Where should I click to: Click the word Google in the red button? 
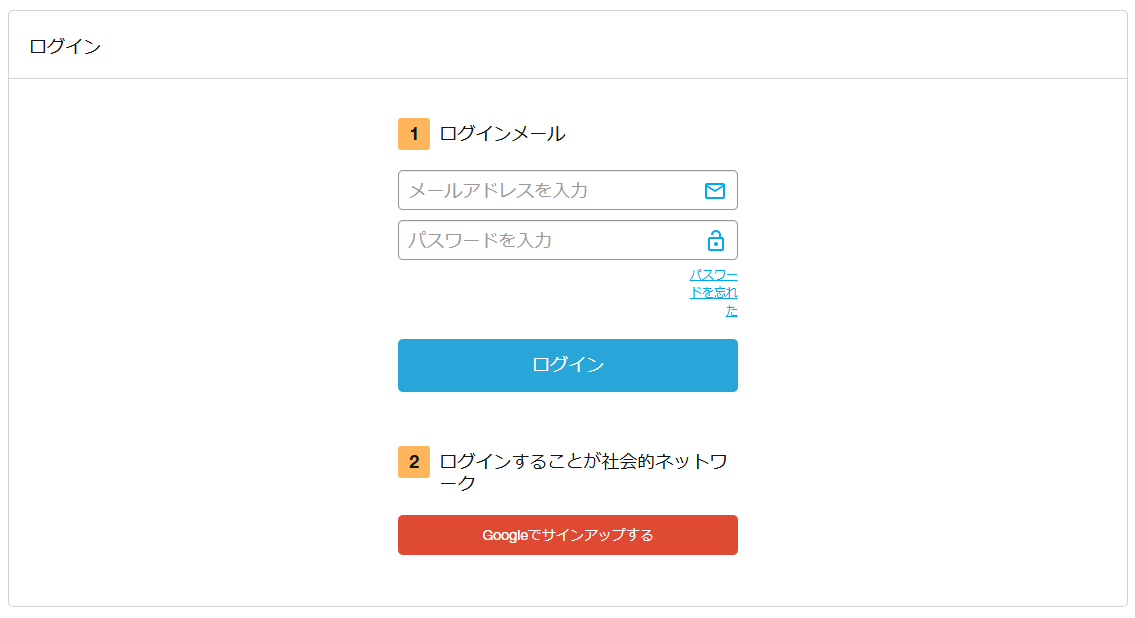point(505,535)
